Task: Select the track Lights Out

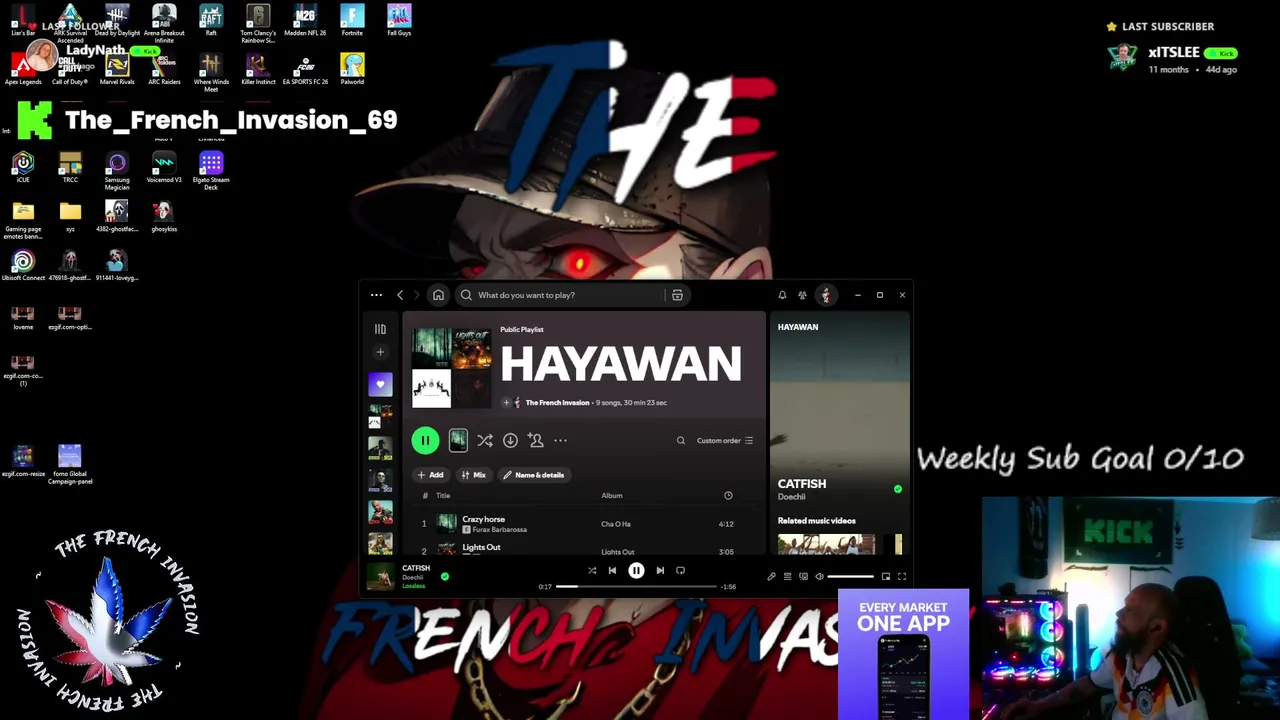Action: pyautogui.click(x=481, y=547)
